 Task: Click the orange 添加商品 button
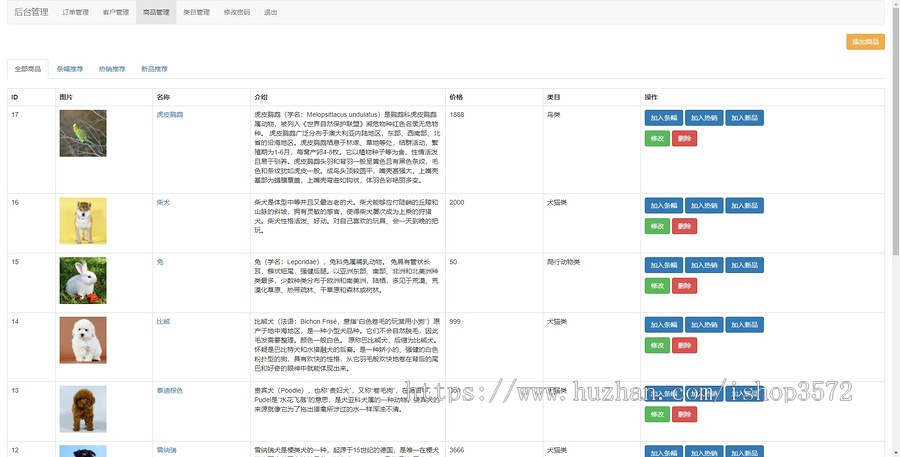[x=865, y=42]
